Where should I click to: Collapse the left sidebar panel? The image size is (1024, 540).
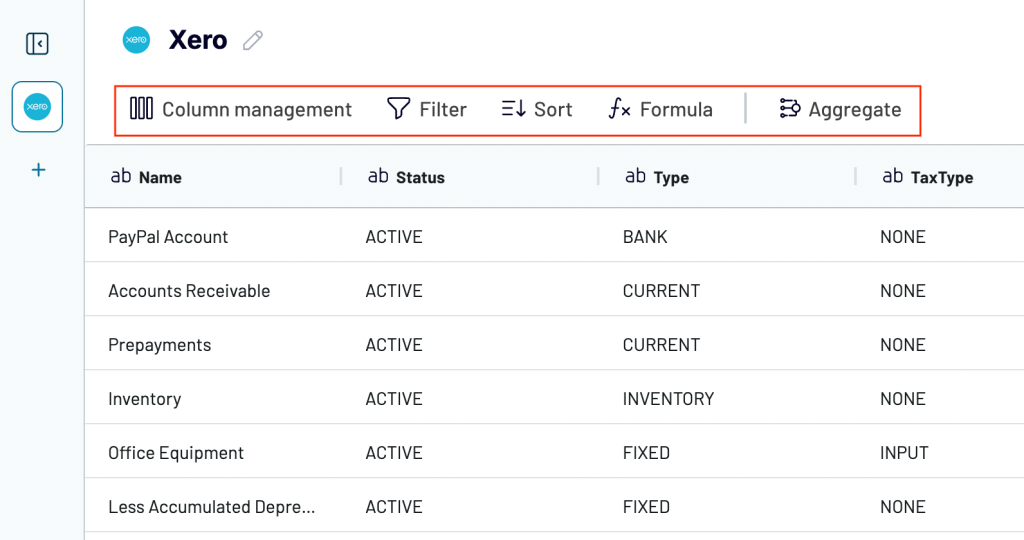pos(37,44)
